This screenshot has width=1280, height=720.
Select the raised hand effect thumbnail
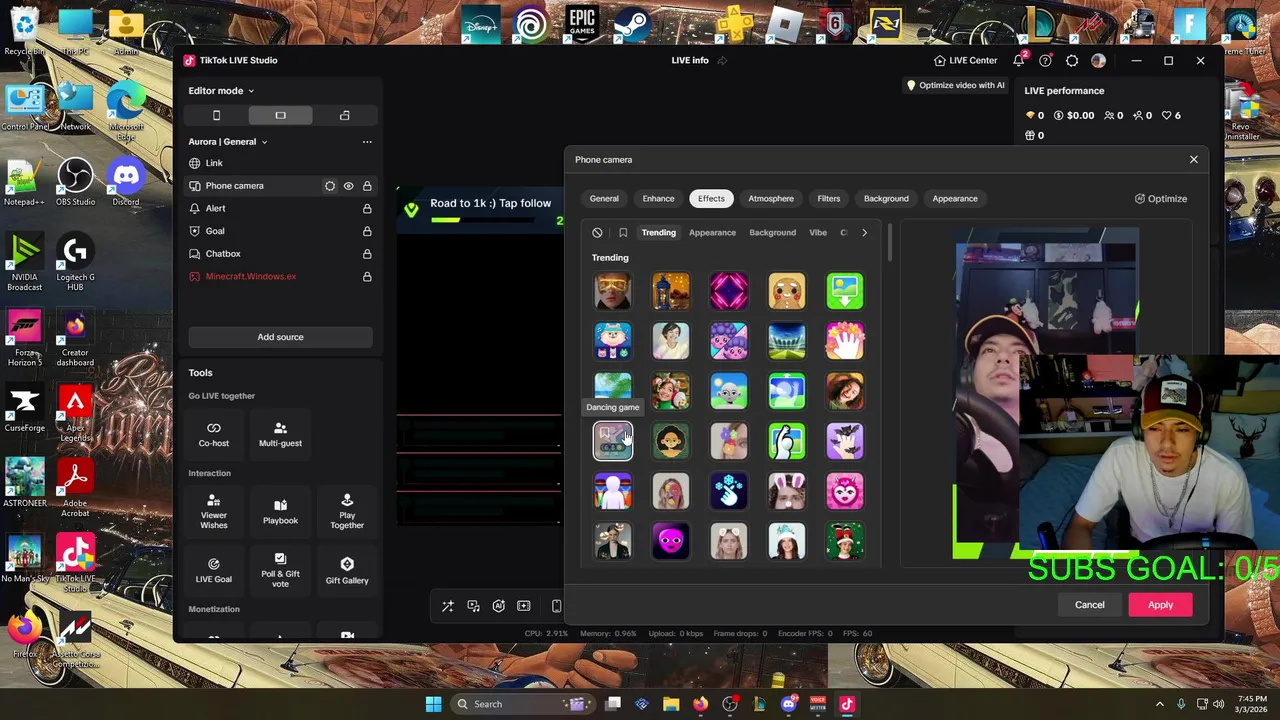845,341
